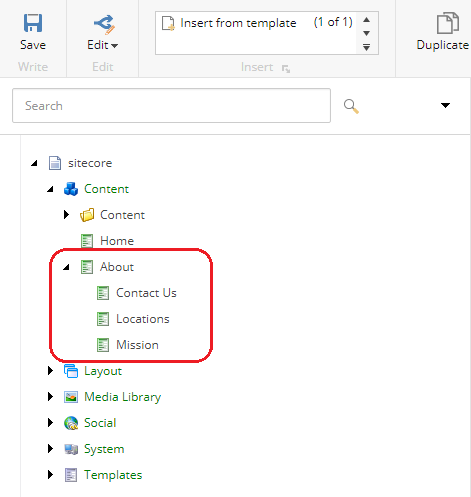Open the Insert group dialog launcher

point(286,69)
